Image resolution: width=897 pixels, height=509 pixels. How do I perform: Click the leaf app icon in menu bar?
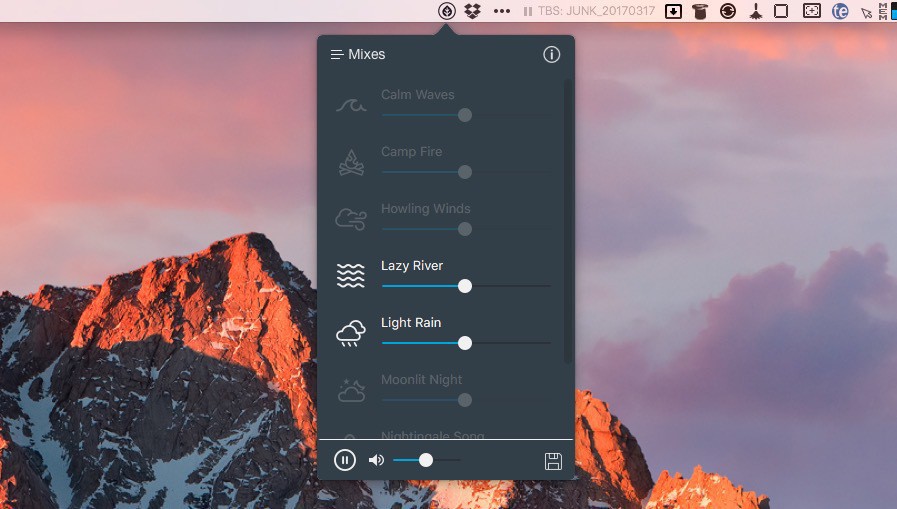click(x=447, y=11)
